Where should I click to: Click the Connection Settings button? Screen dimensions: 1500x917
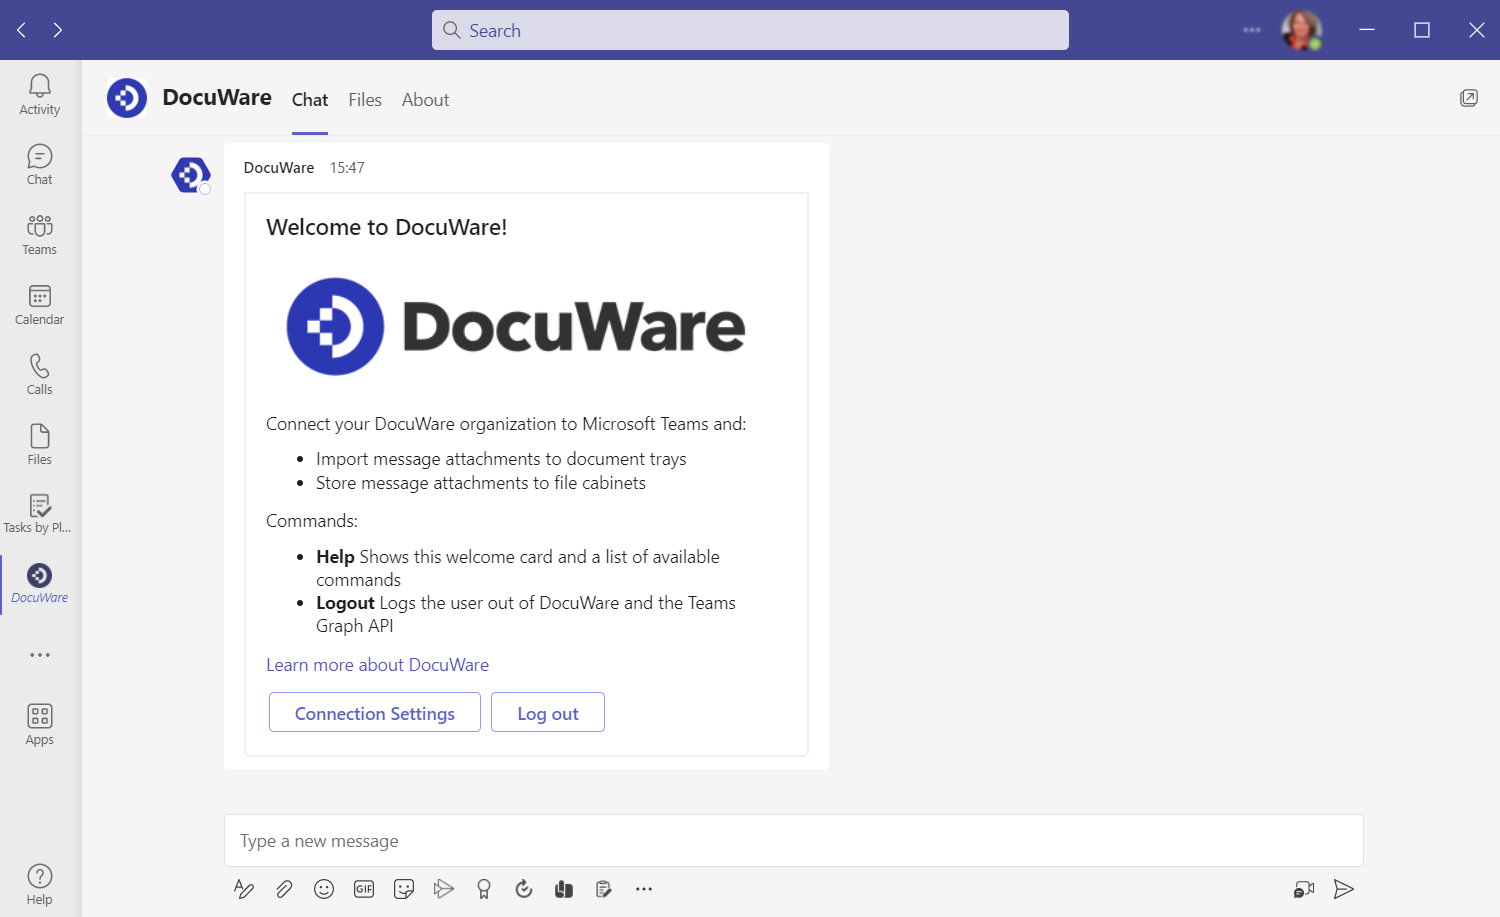click(x=375, y=713)
